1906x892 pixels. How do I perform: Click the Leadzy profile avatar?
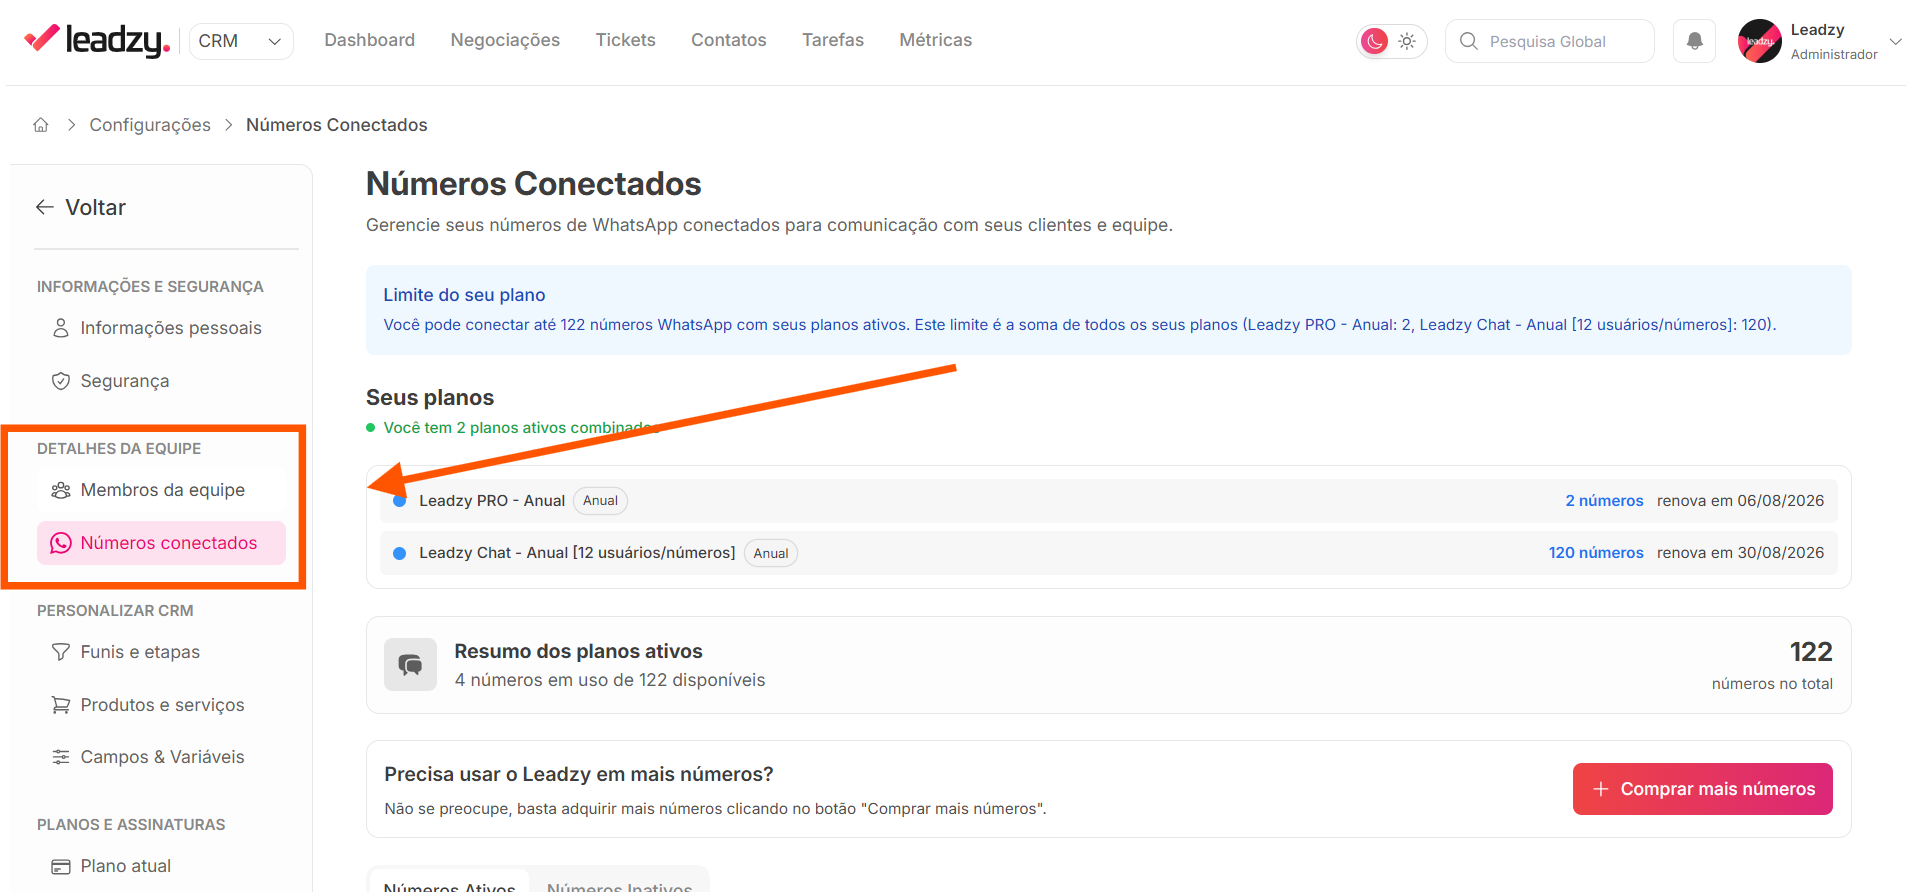(1759, 41)
